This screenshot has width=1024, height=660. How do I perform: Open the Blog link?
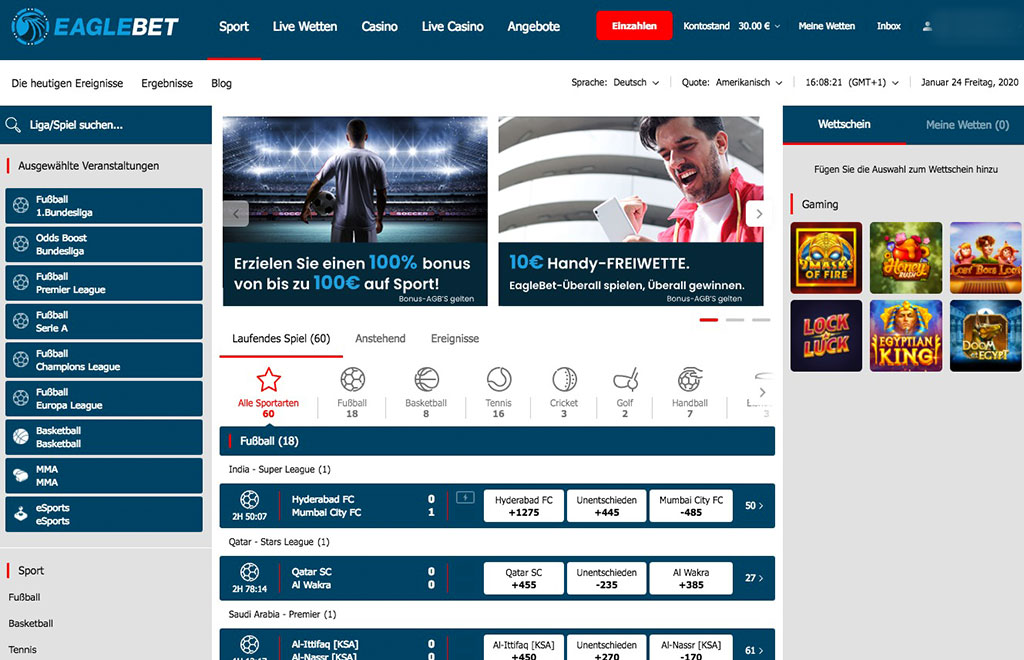tap(221, 83)
